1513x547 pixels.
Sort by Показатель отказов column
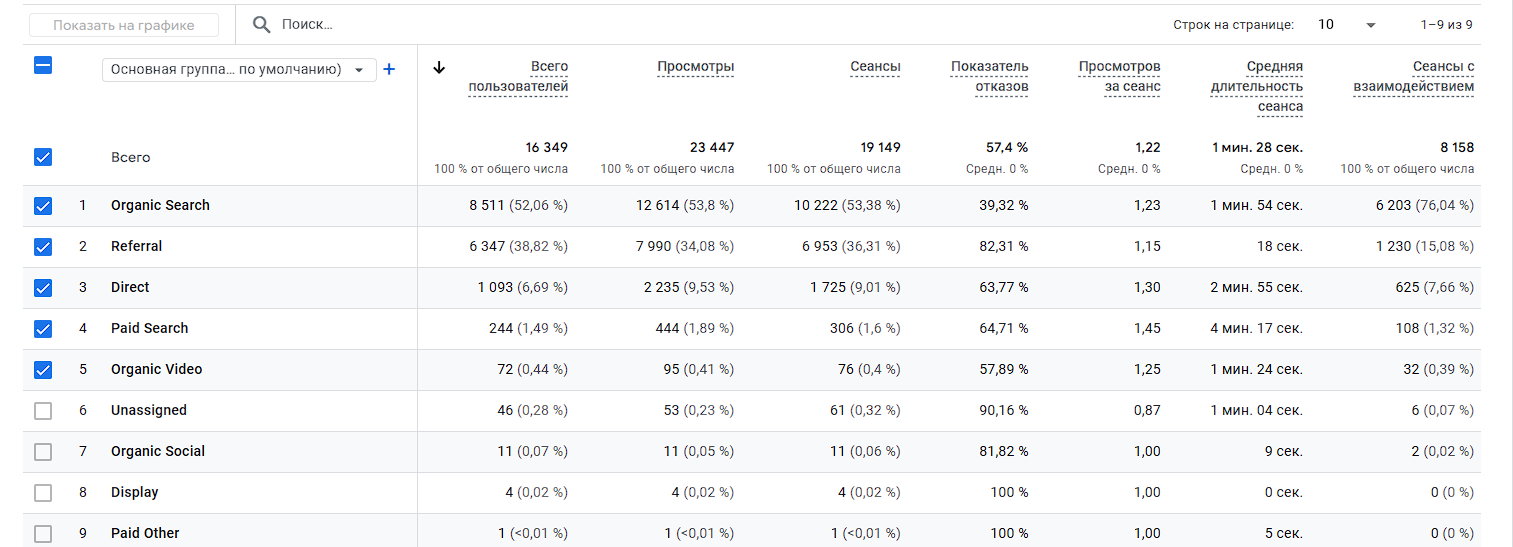coord(989,77)
